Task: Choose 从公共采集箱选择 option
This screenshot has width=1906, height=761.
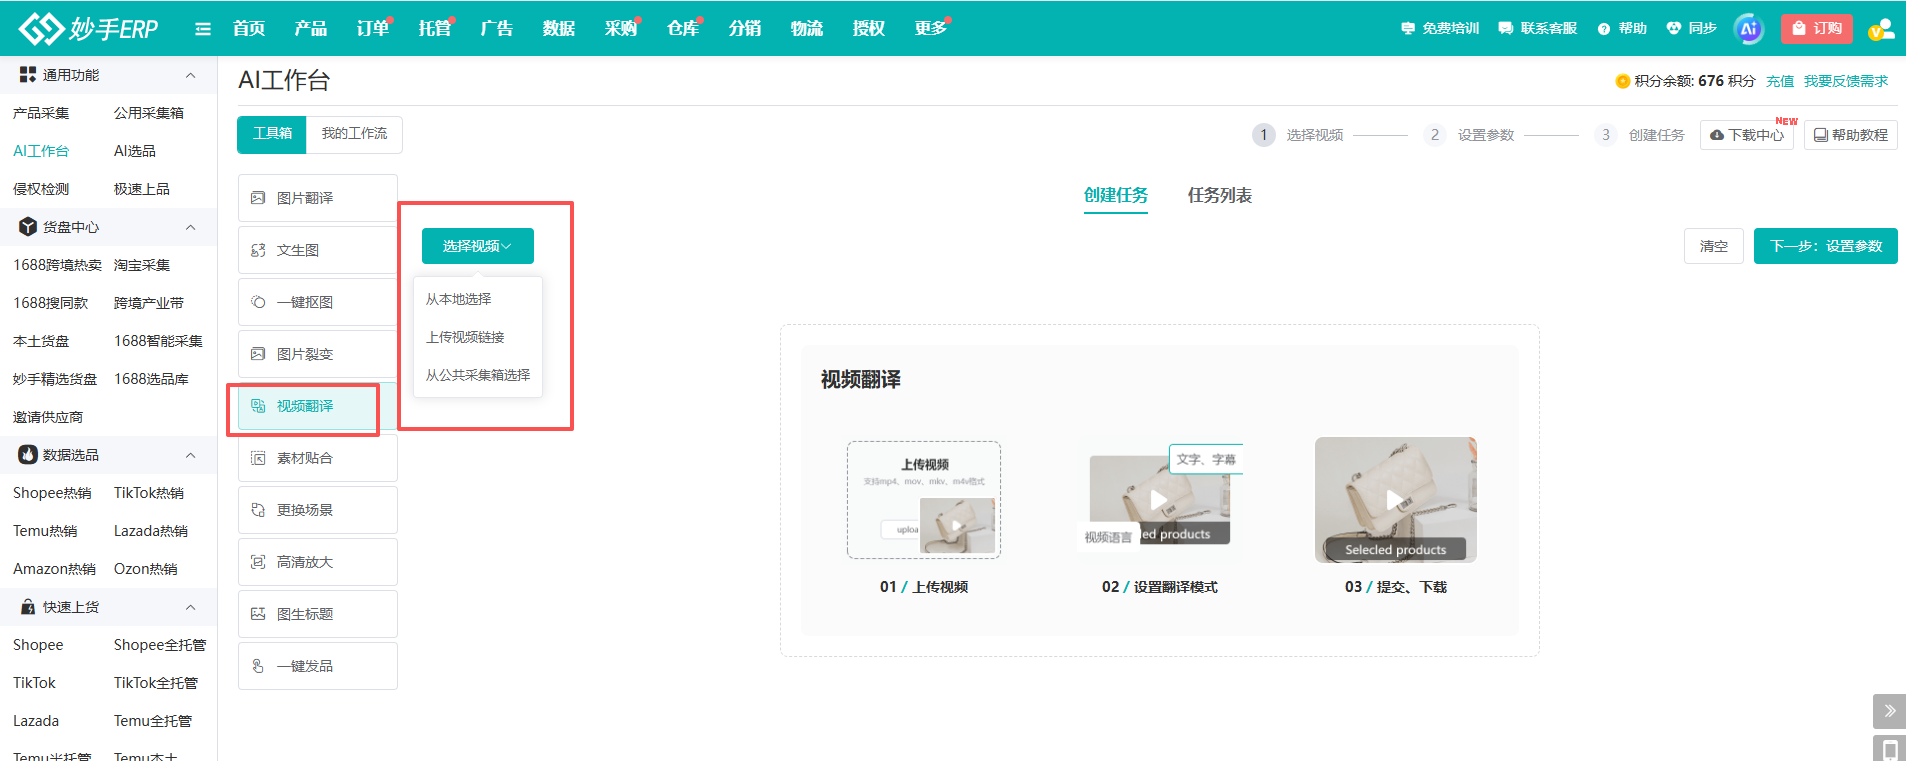Action: click(478, 375)
